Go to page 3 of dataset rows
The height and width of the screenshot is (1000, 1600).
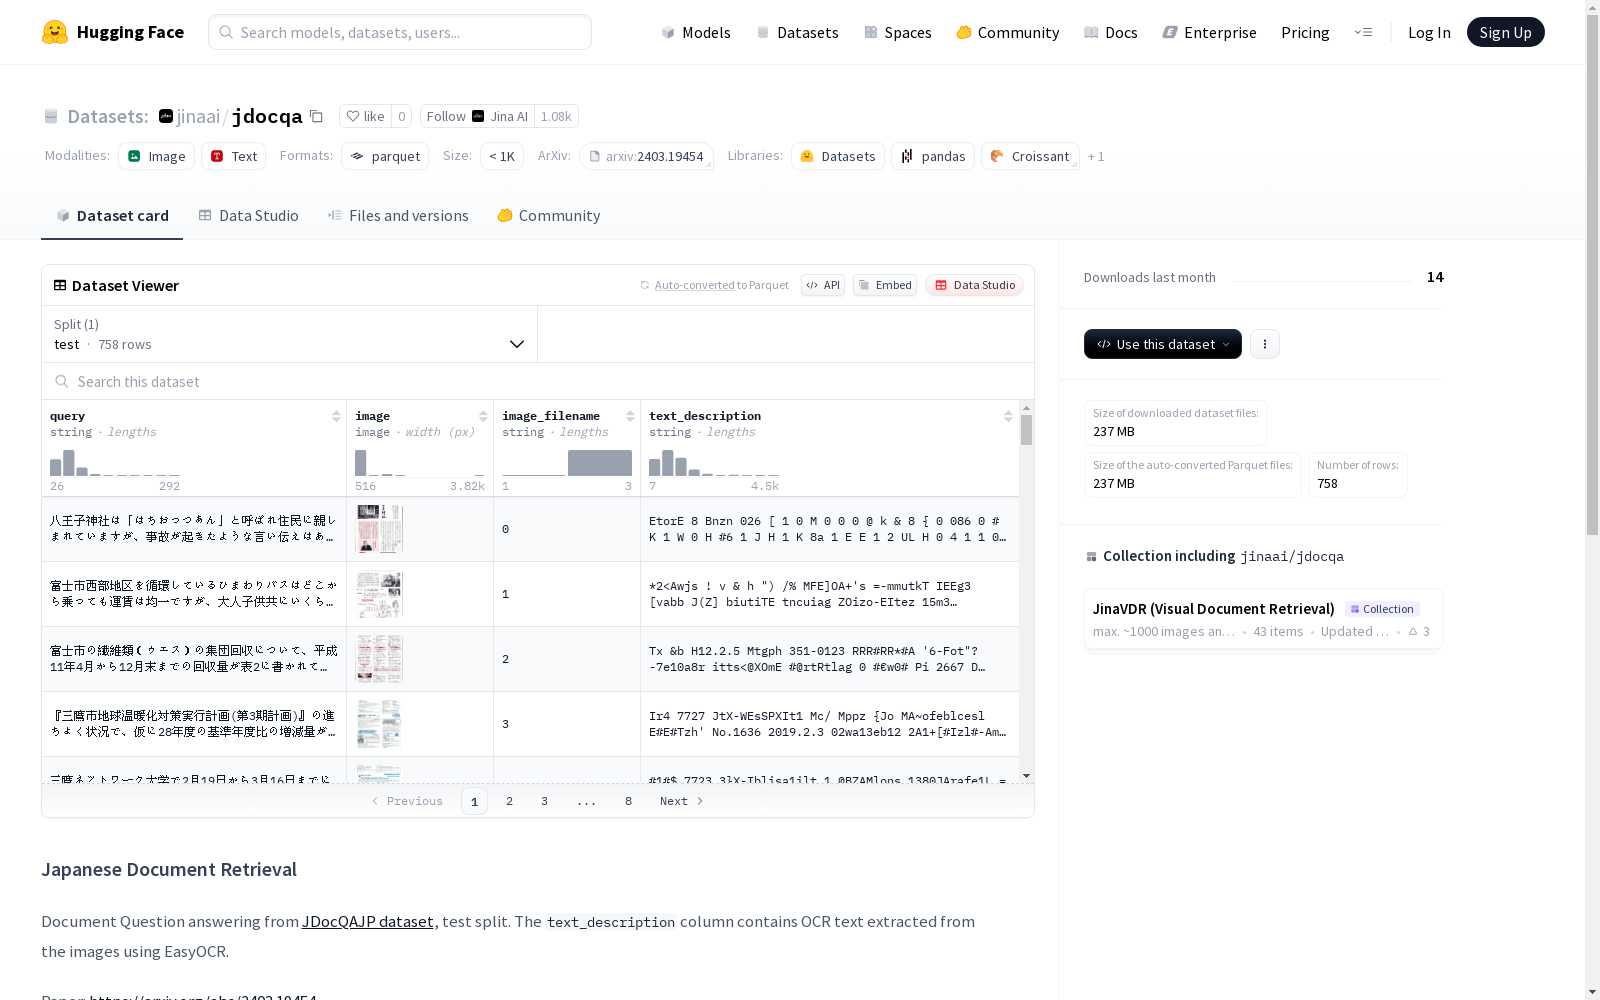[545, 801]
